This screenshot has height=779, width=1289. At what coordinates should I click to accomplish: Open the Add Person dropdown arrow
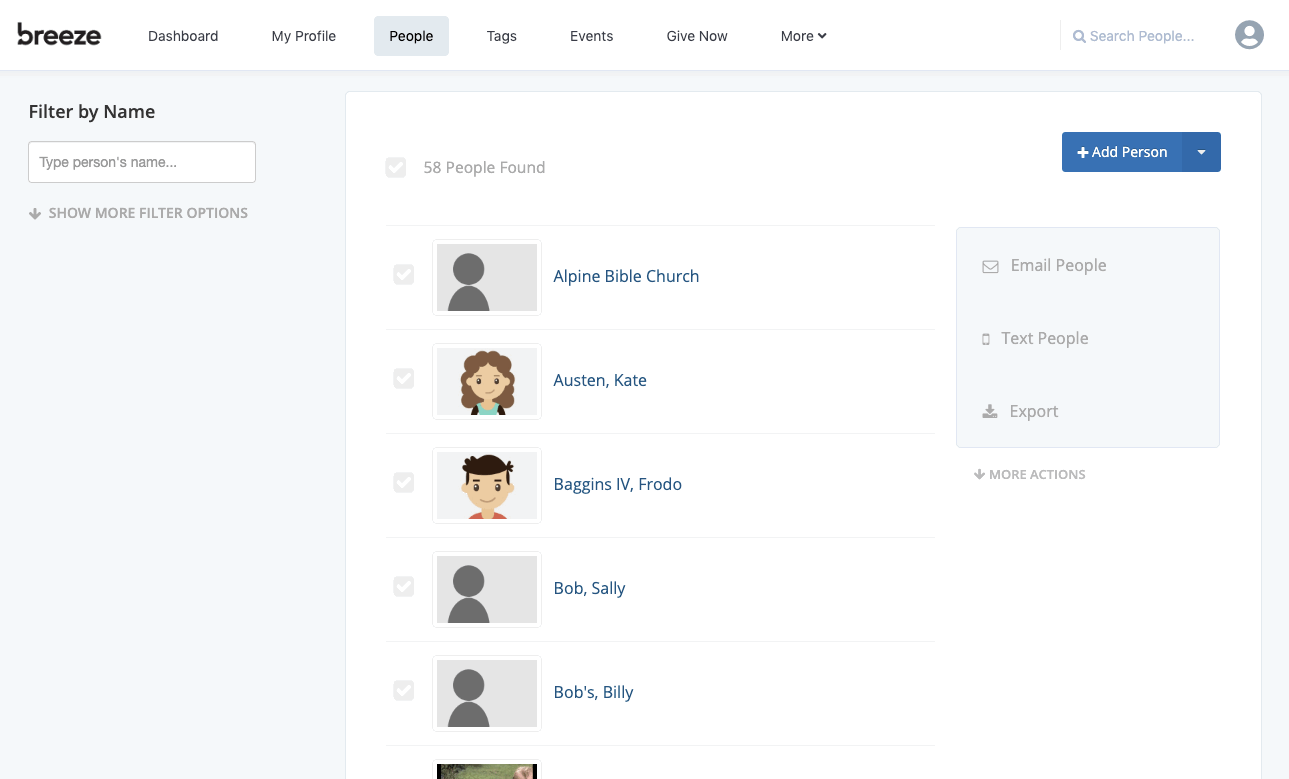(1201, 152)
